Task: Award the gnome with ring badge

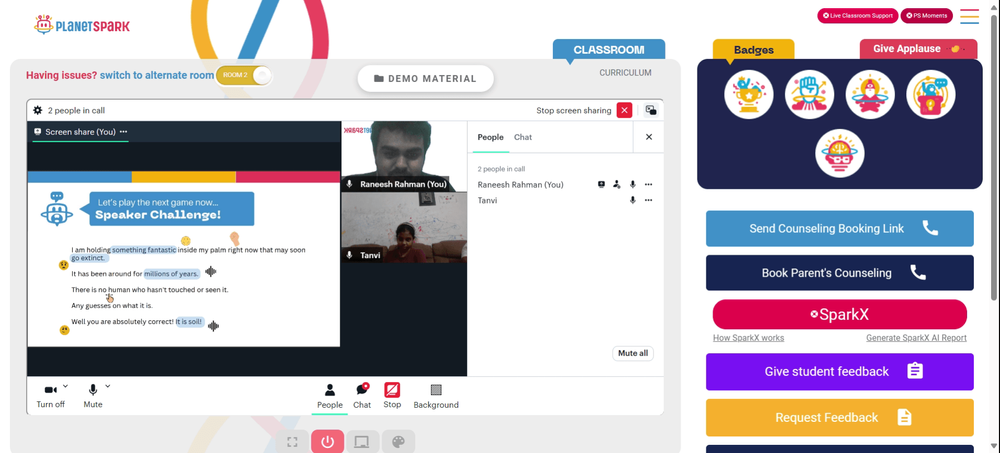Action: coord(870,94)
